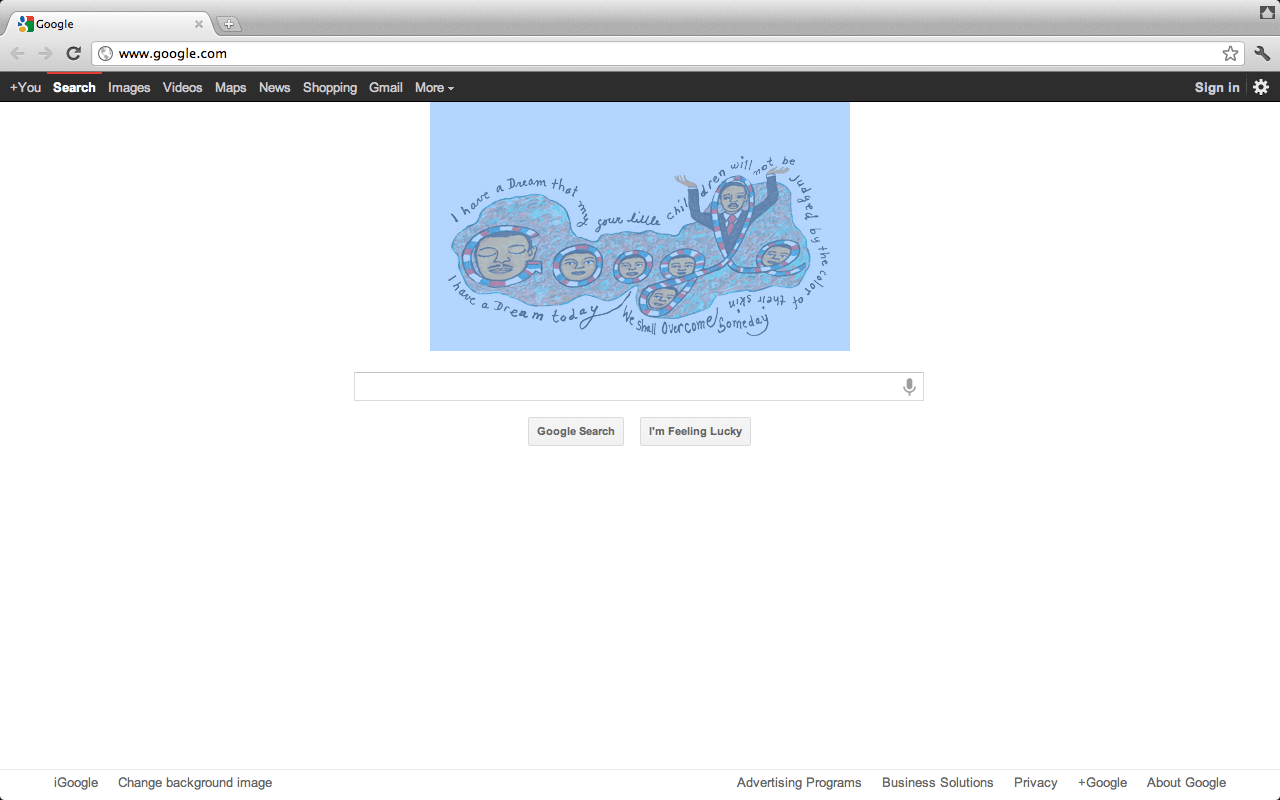Open the Privacy footer link

pyautogui.click(x=1035, y=783)
